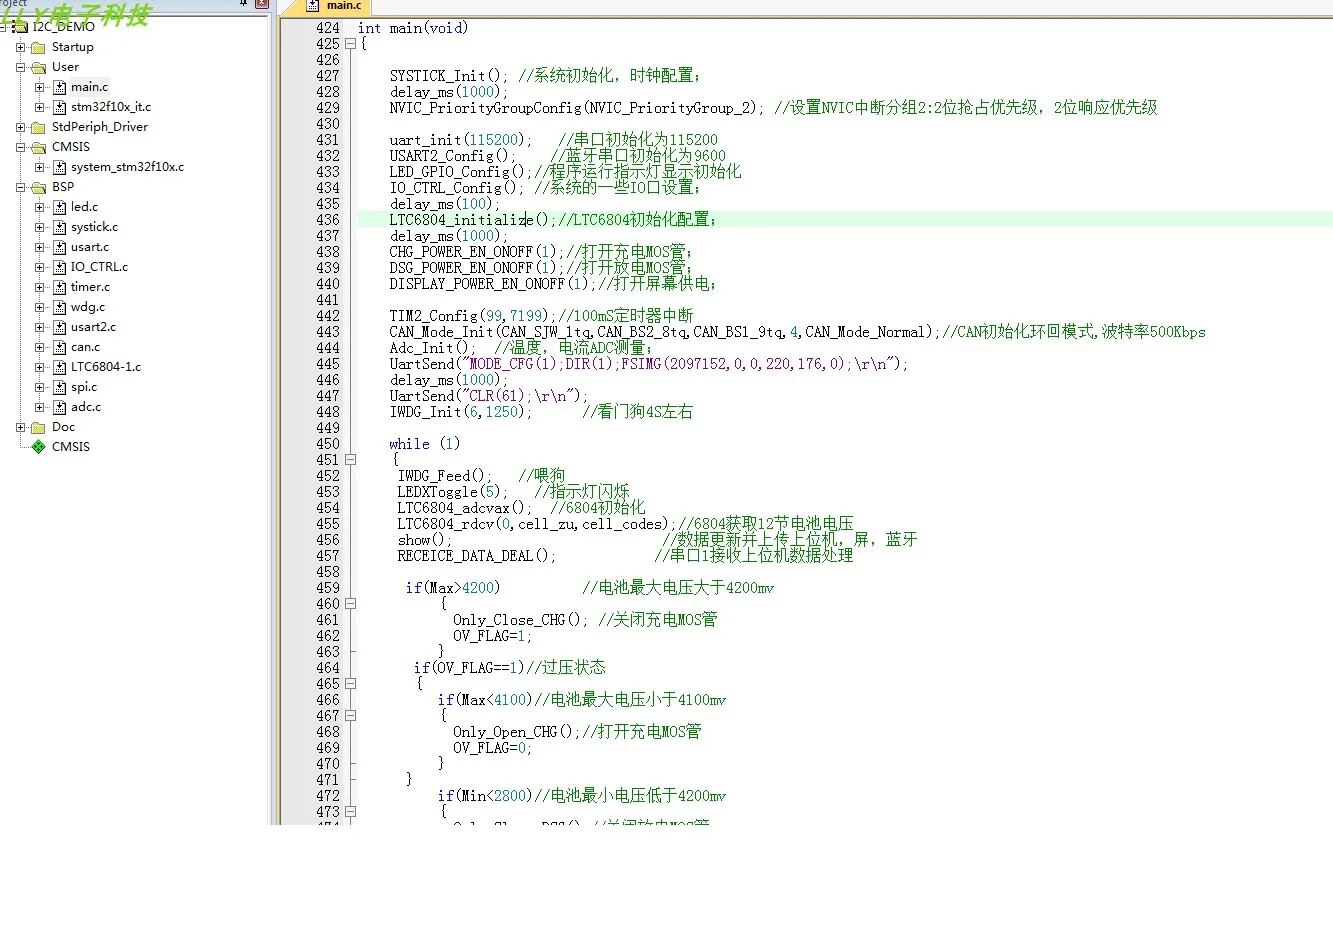Screen dimensions: 1333x950
Task: Expand the can.c file node
Action: tap(40, 347)
